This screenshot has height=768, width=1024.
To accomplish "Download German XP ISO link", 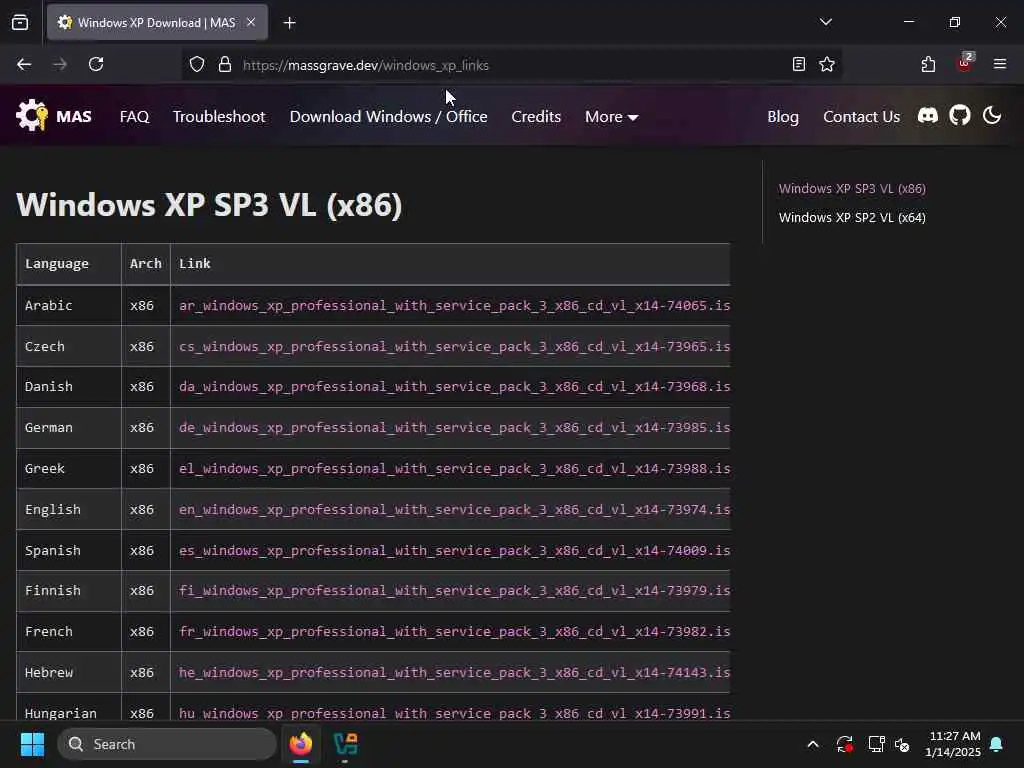I will click(x=455, y=428).
